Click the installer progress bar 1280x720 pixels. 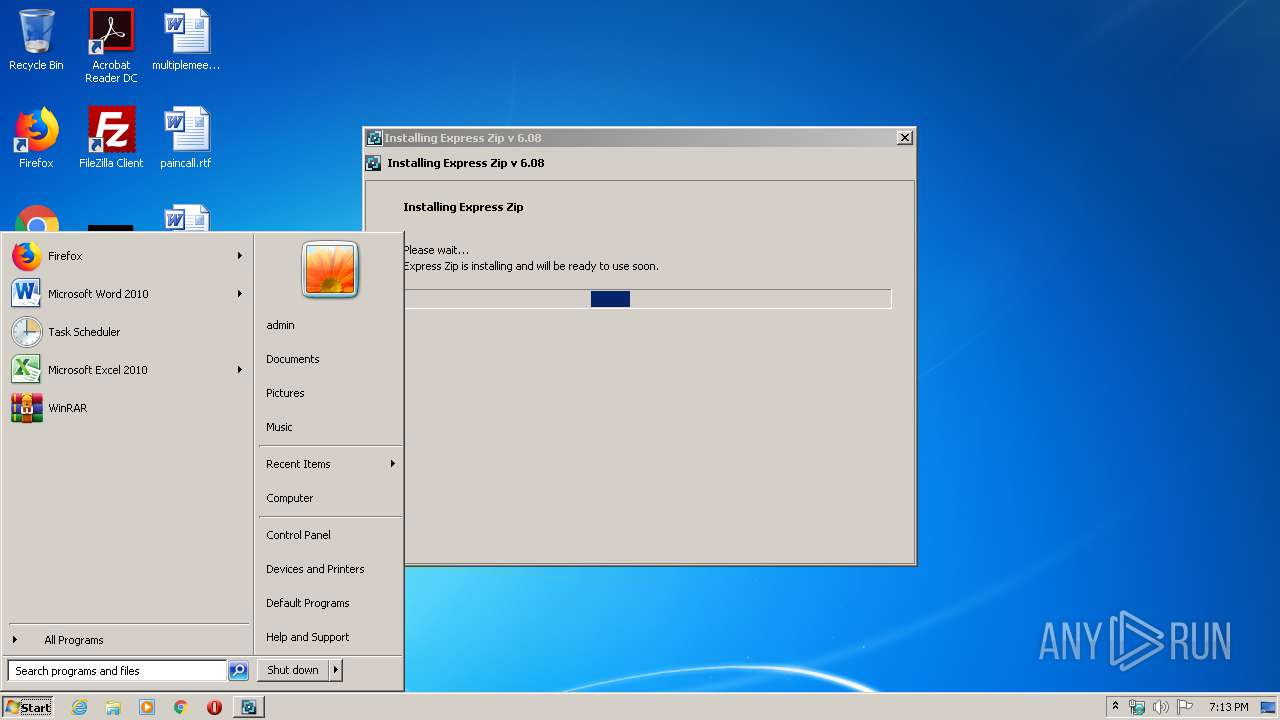pyautogui.click(x=647, y=299)
